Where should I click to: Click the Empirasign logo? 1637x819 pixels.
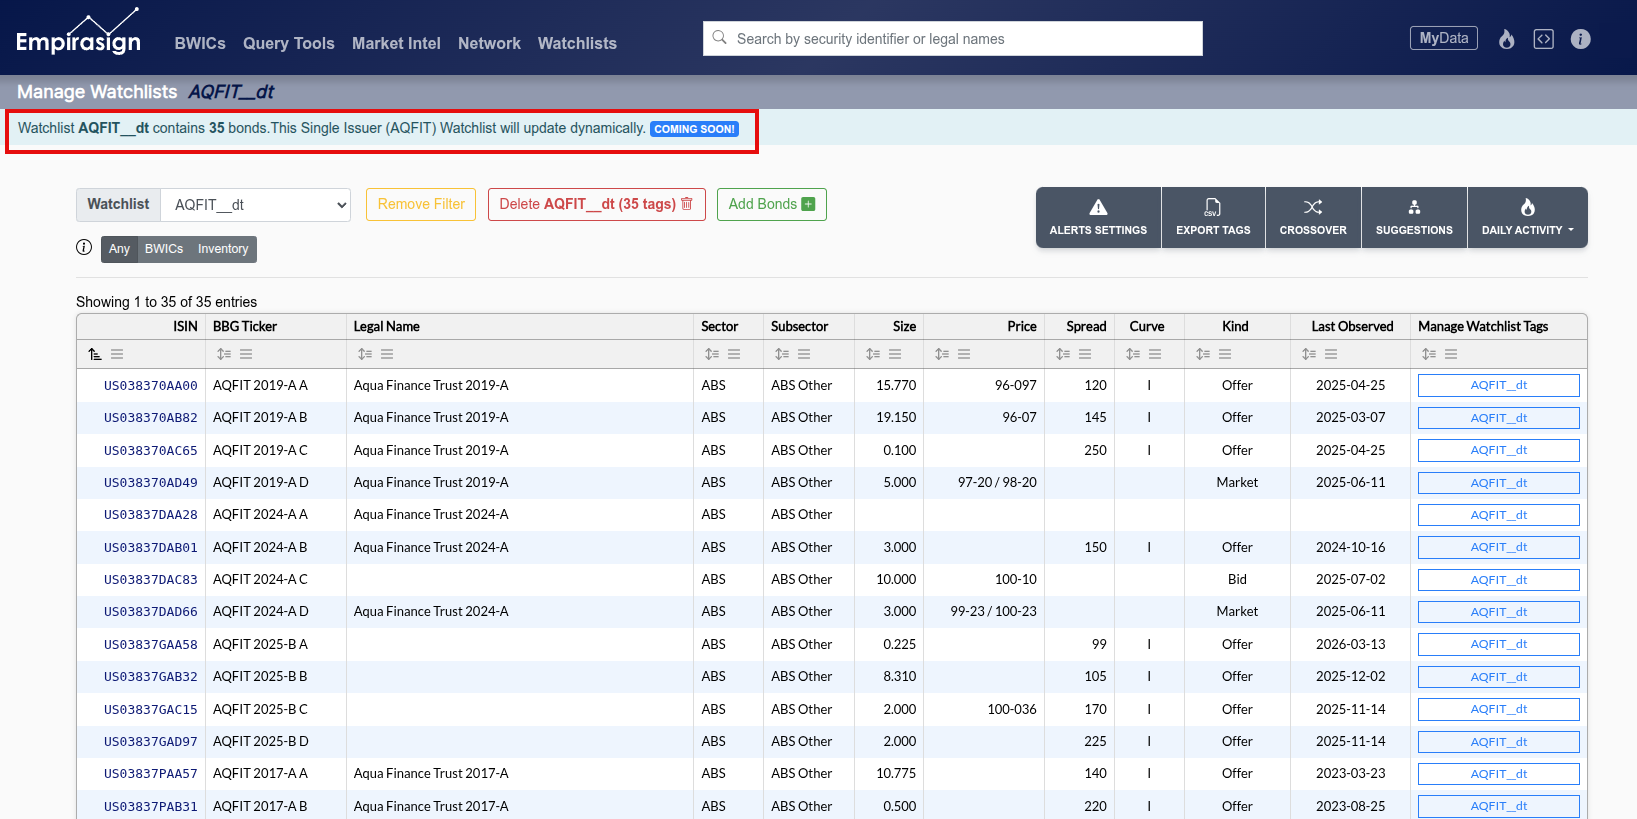tap(78, 33)
